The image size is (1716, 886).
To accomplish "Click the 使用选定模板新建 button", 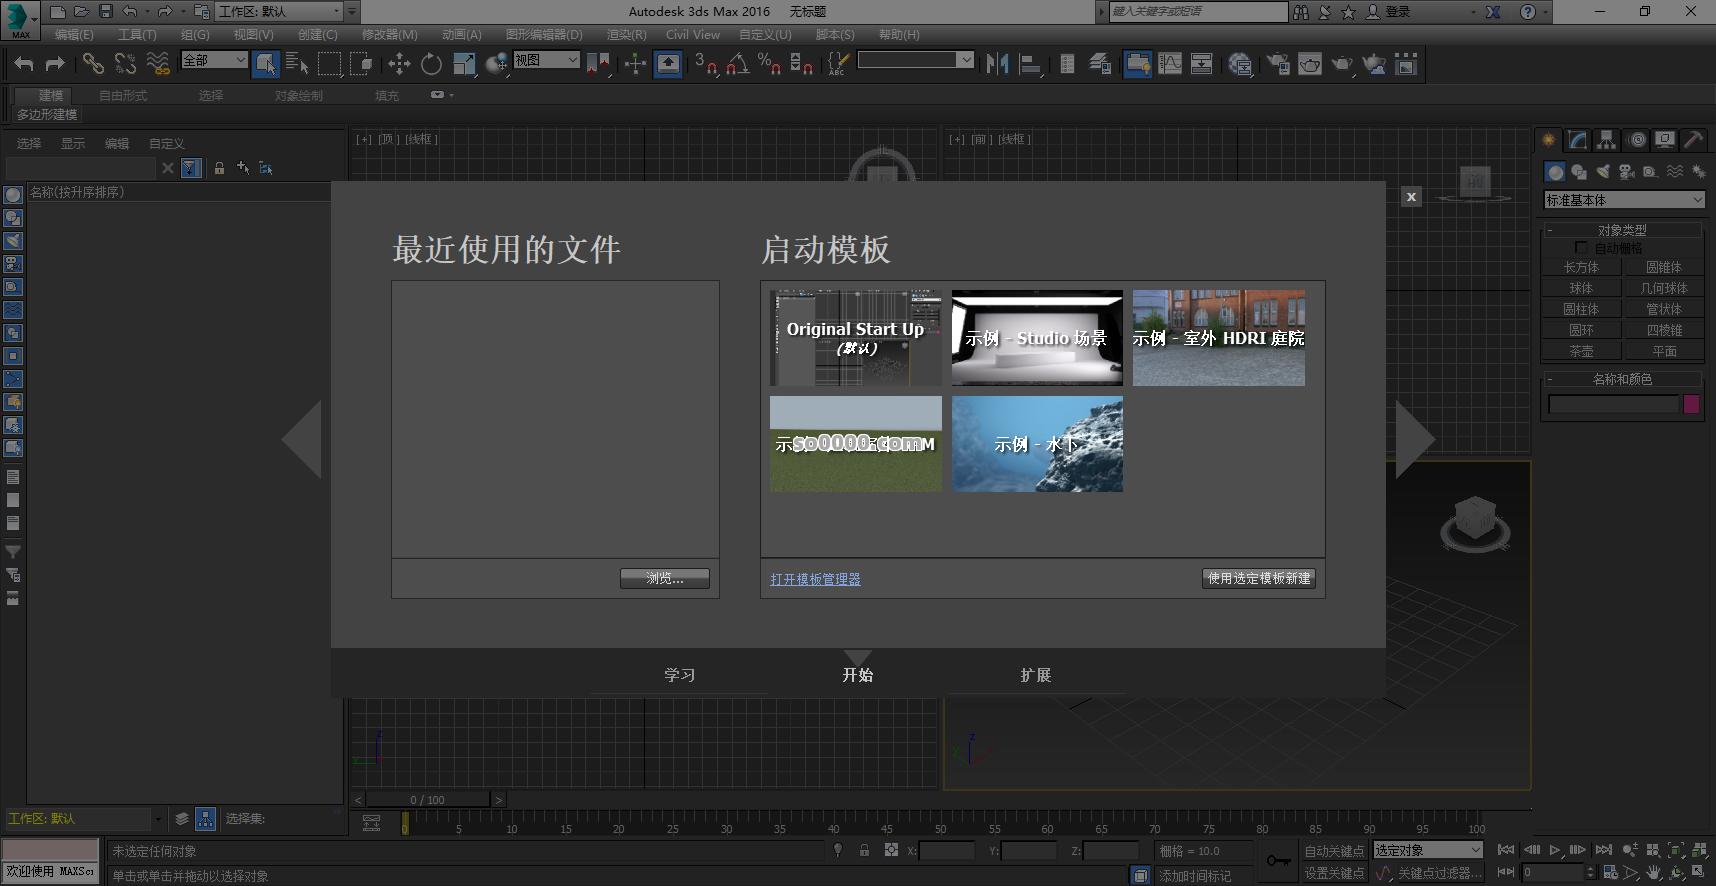I will [x=1258, y=578].
